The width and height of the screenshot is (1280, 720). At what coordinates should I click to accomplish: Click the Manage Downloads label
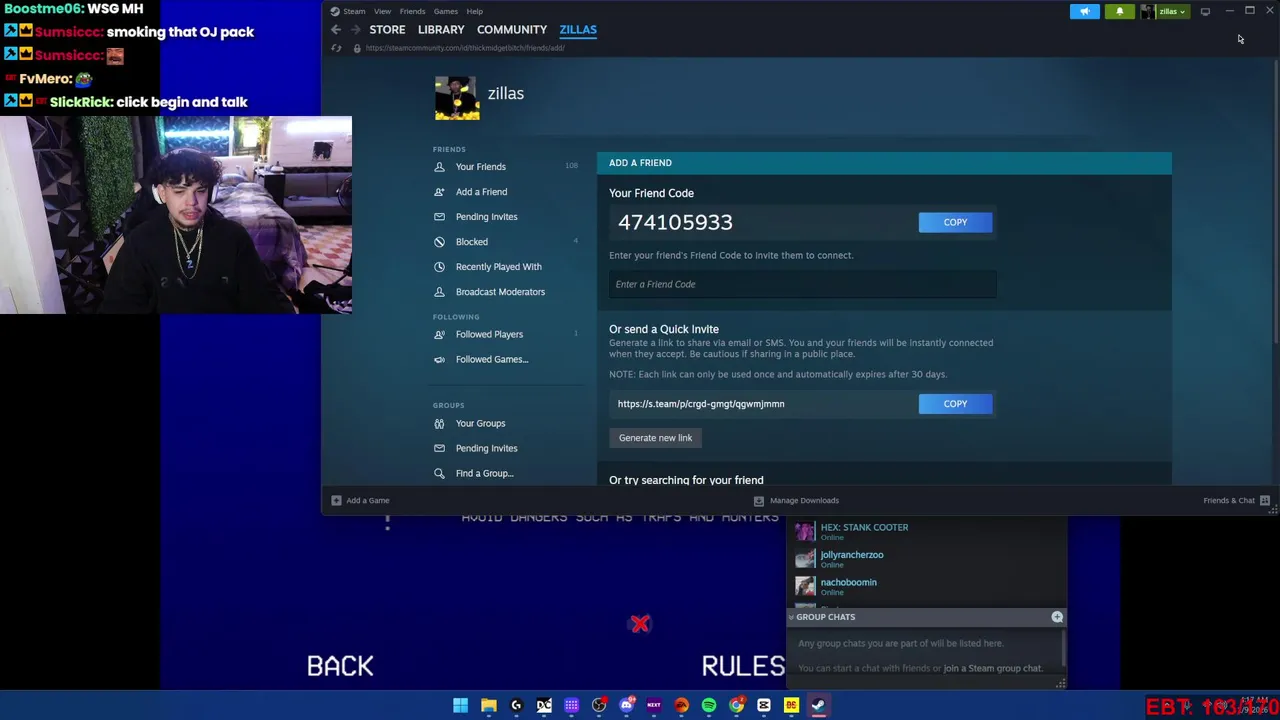(x=804, y=500)
